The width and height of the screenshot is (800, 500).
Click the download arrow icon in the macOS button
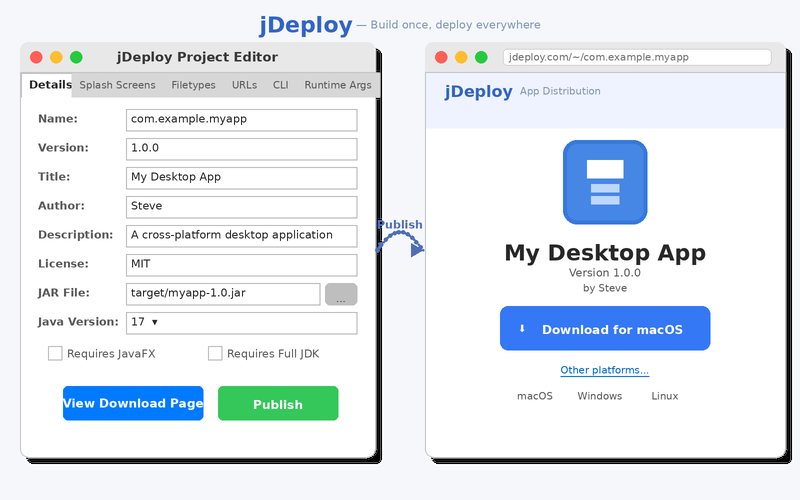pos(522,329)
